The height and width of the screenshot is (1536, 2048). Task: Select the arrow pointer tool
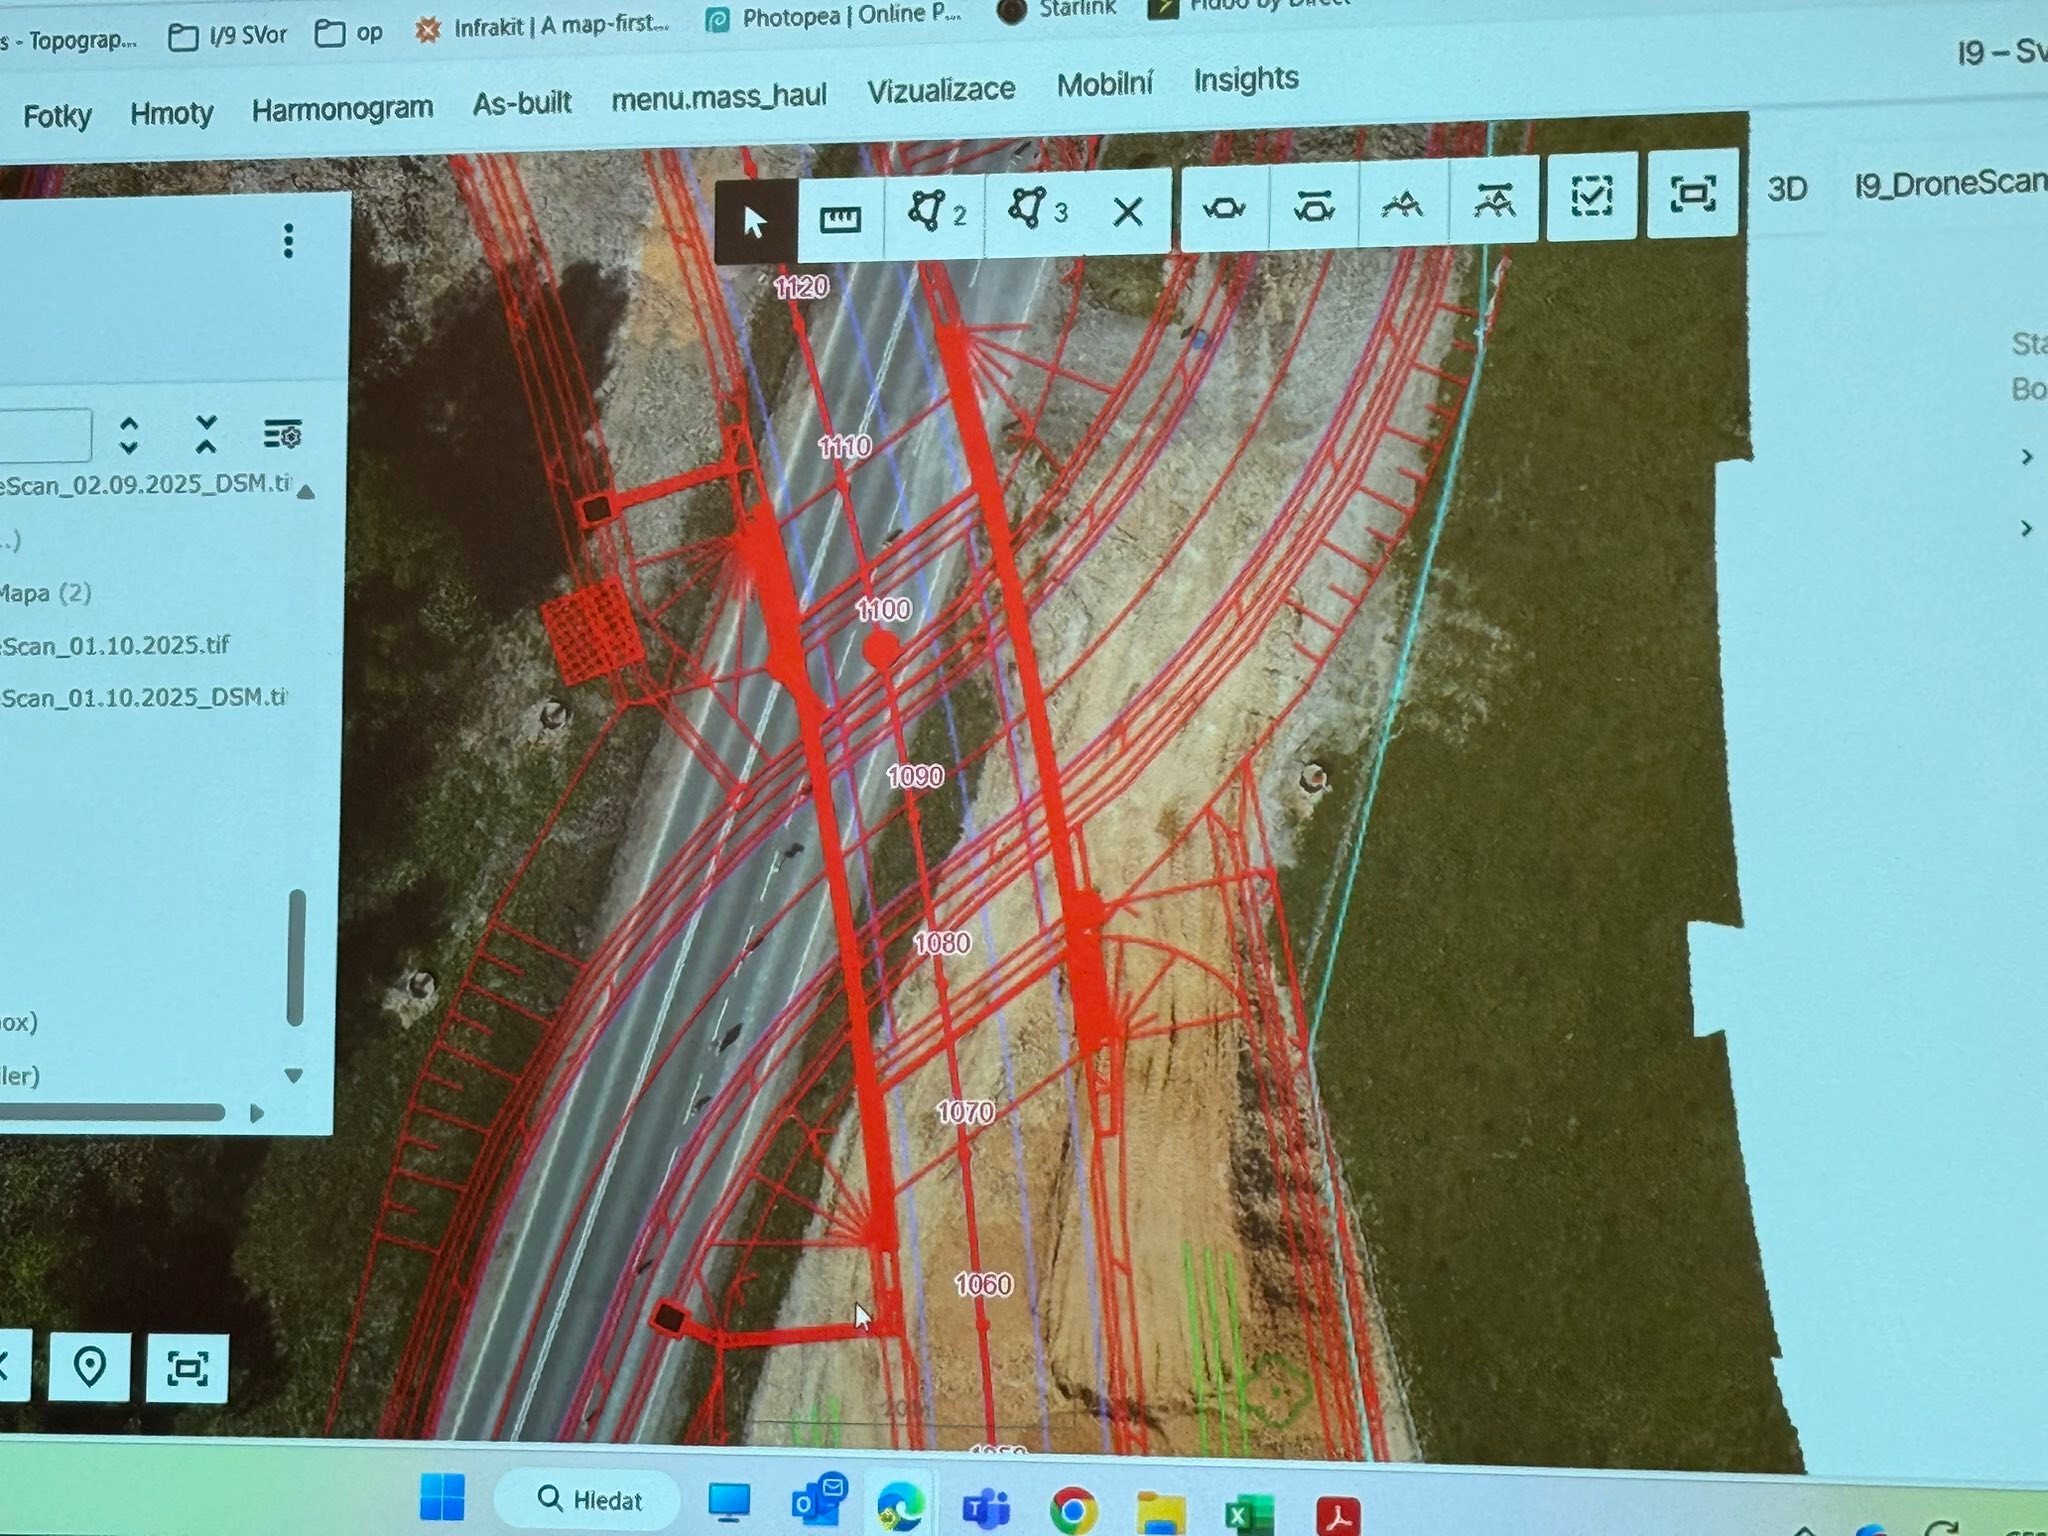pos(755,221)
